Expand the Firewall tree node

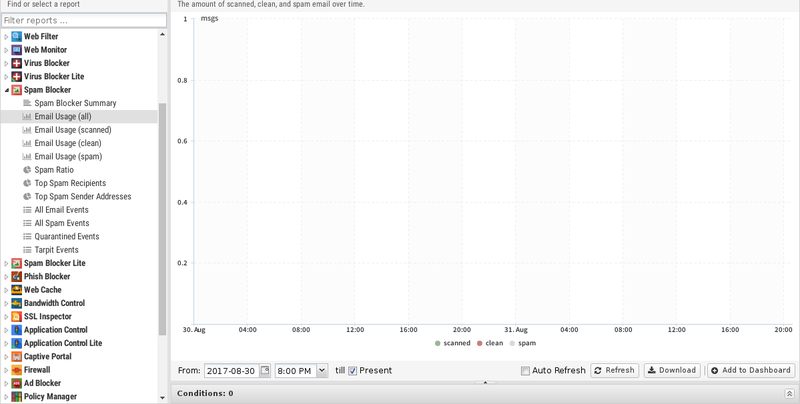[6, 370]
